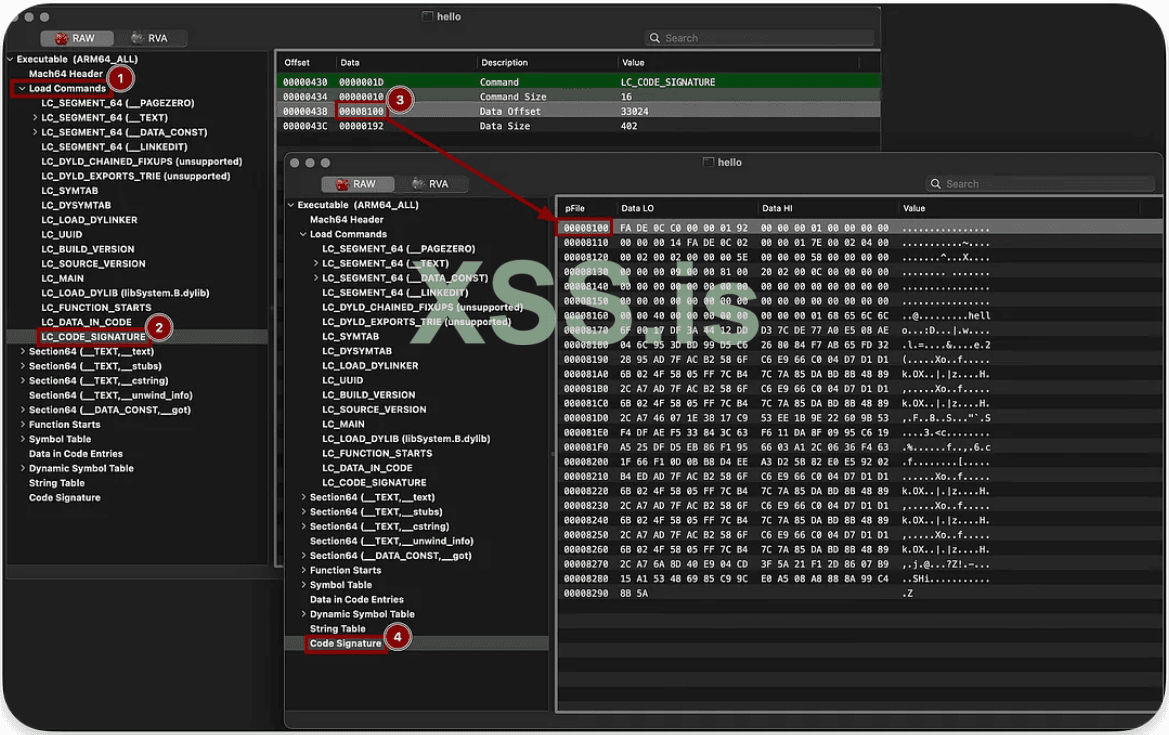Select LC_CODE_SIGNATURE command row in table
The height and width of the screenshot is (735, 1169).
(579, 82)
